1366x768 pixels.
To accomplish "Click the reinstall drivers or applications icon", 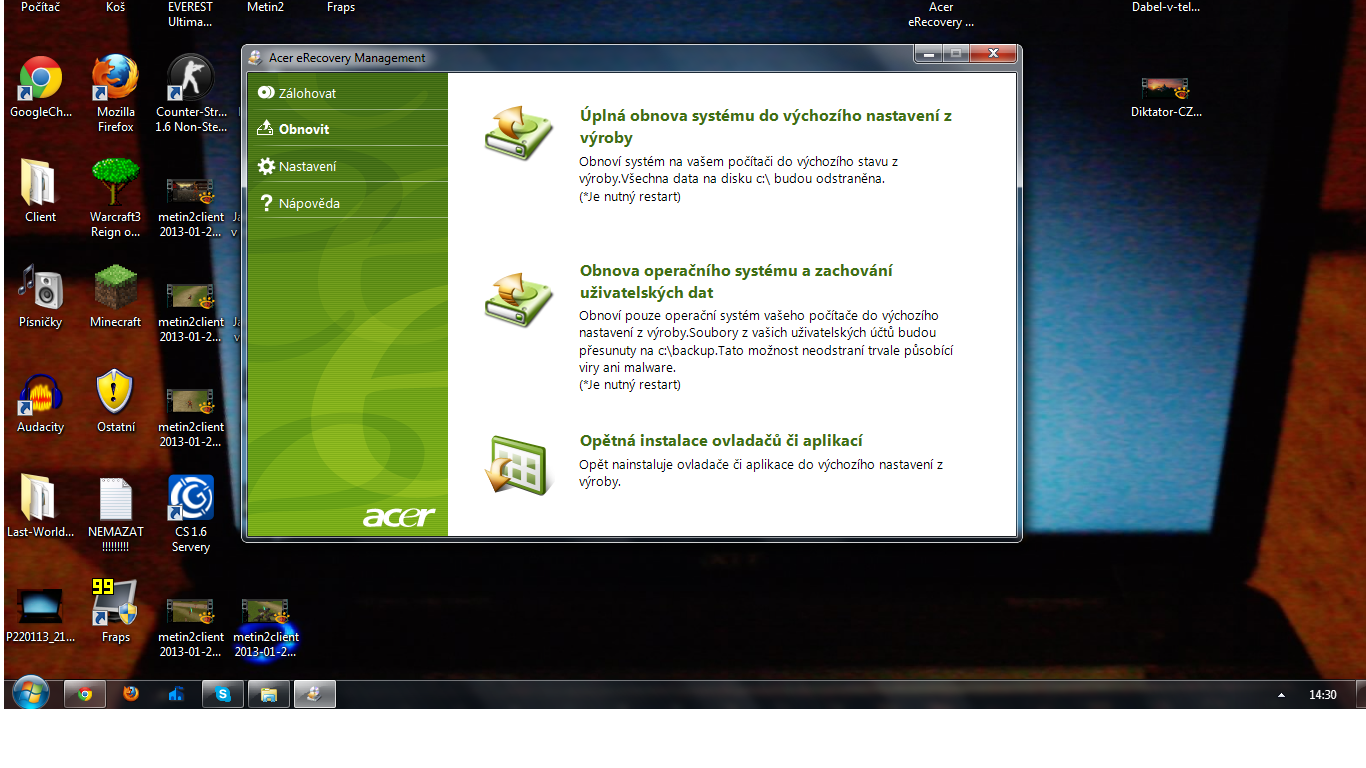I will [x=518, y=465].
